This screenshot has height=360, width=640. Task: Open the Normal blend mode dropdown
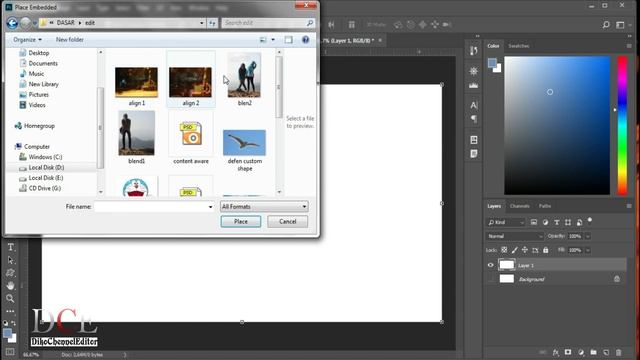coord(515,236)
